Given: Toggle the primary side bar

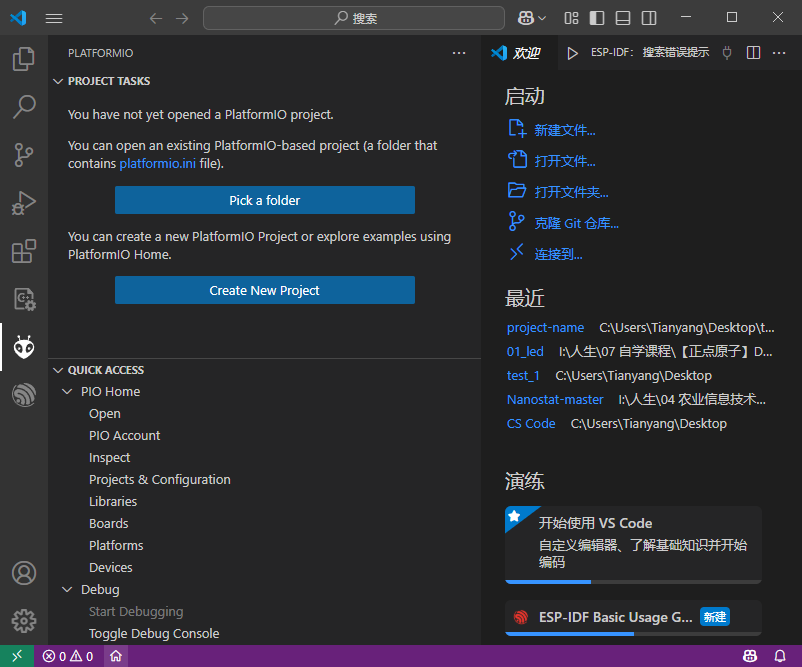Looking at the screenshot, I should click(597, 18).
